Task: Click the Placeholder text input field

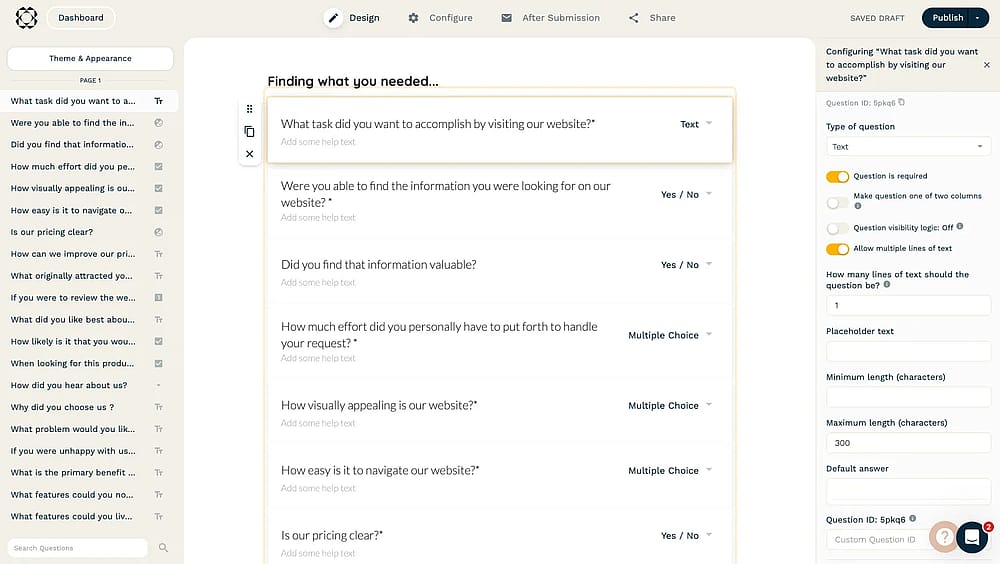Action: (908, 351)
